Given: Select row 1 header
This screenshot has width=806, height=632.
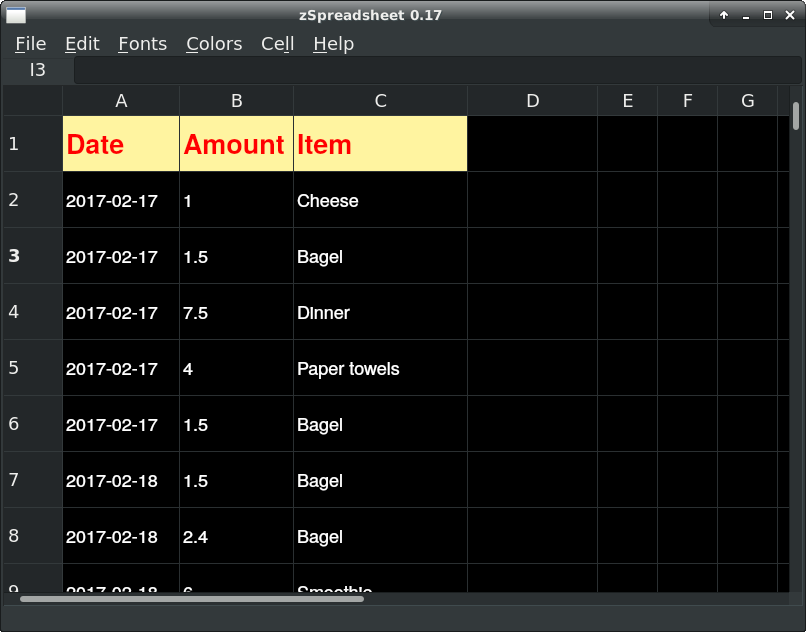Looking at the screenshot, I should 33,143.
